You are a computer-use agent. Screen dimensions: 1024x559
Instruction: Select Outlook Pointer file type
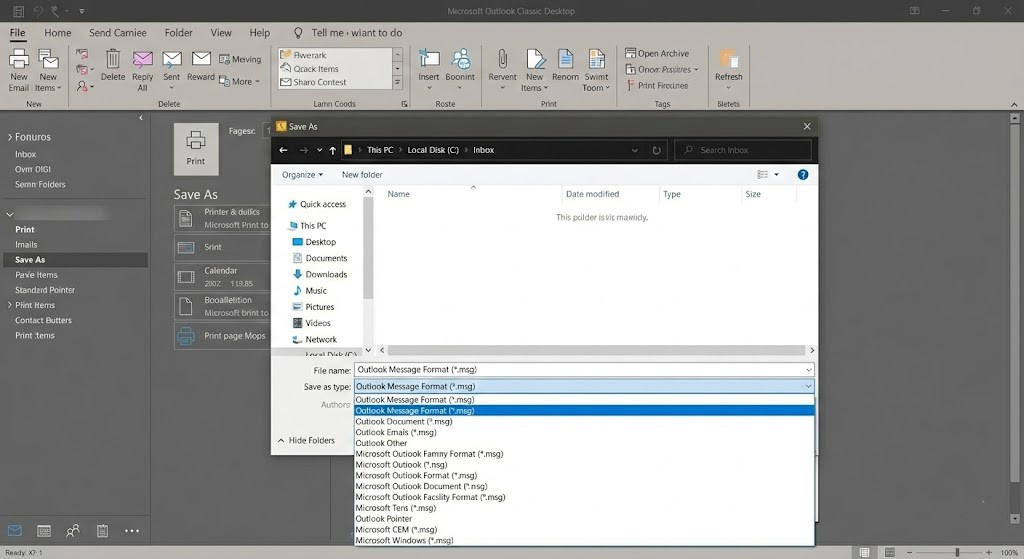click(584, 519)
